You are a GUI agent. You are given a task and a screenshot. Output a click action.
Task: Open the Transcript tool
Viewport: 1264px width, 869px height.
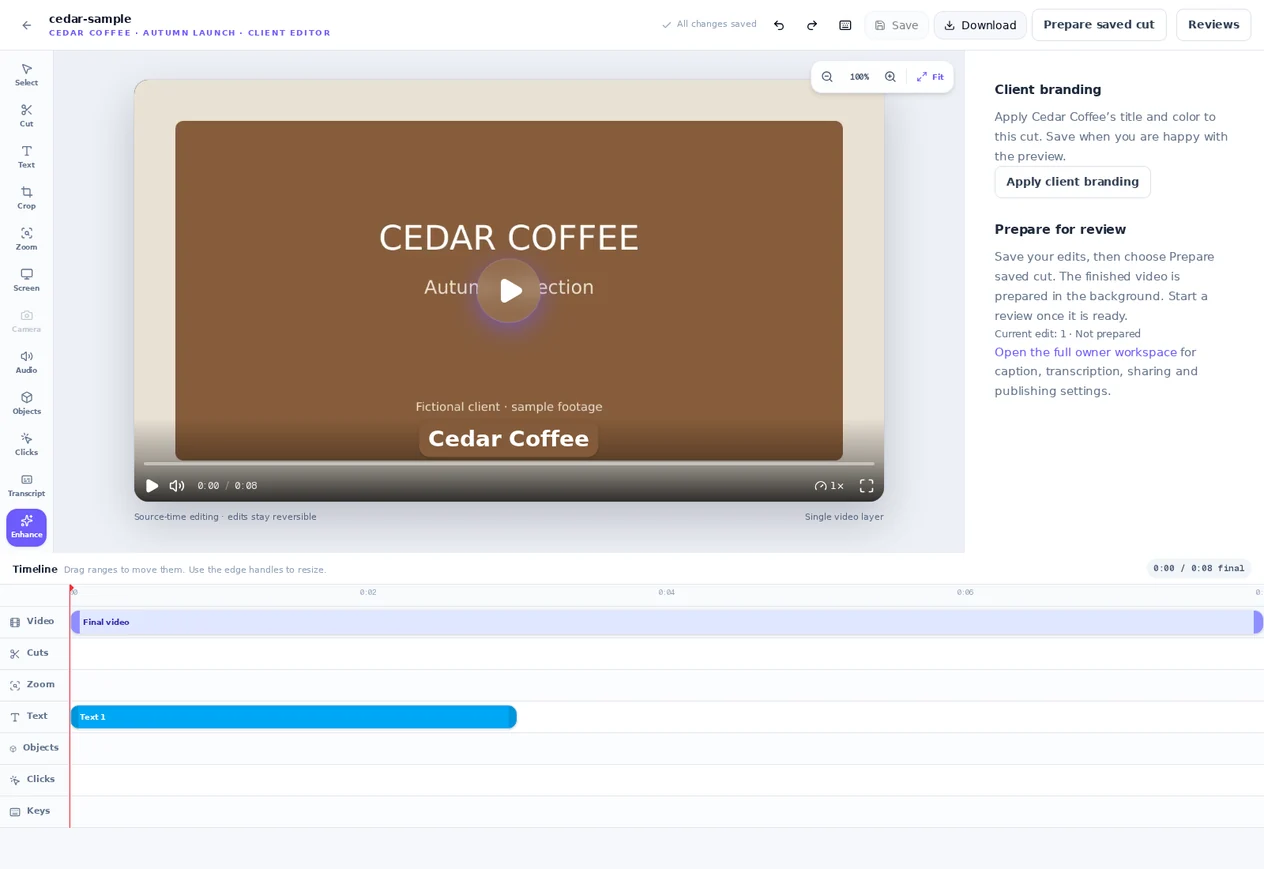pyautogui.click(x=26, y=484)
